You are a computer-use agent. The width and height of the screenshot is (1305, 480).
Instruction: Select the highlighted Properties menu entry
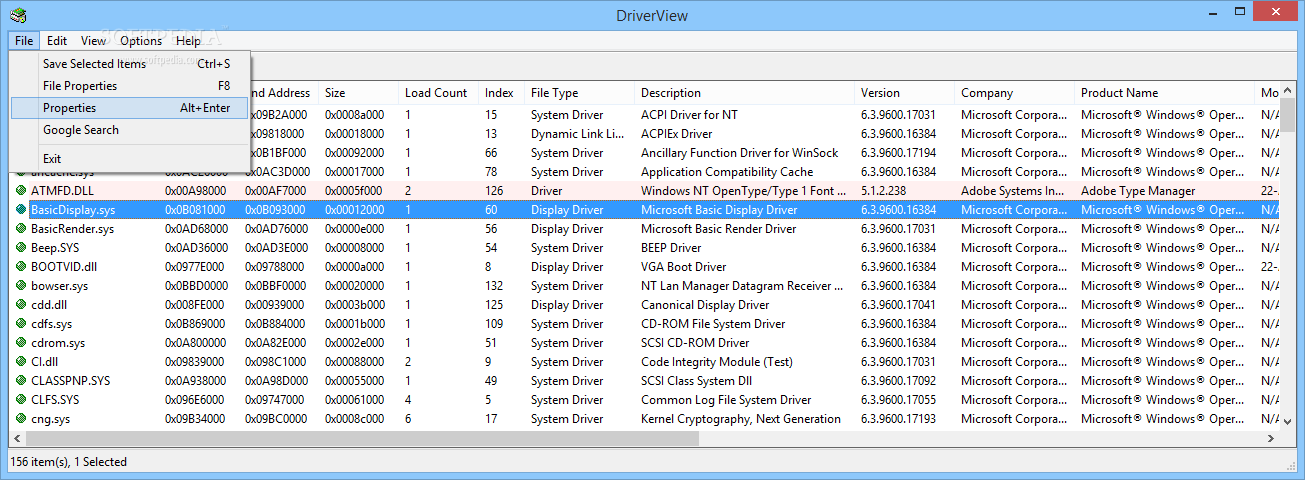[x=129, y=108]
